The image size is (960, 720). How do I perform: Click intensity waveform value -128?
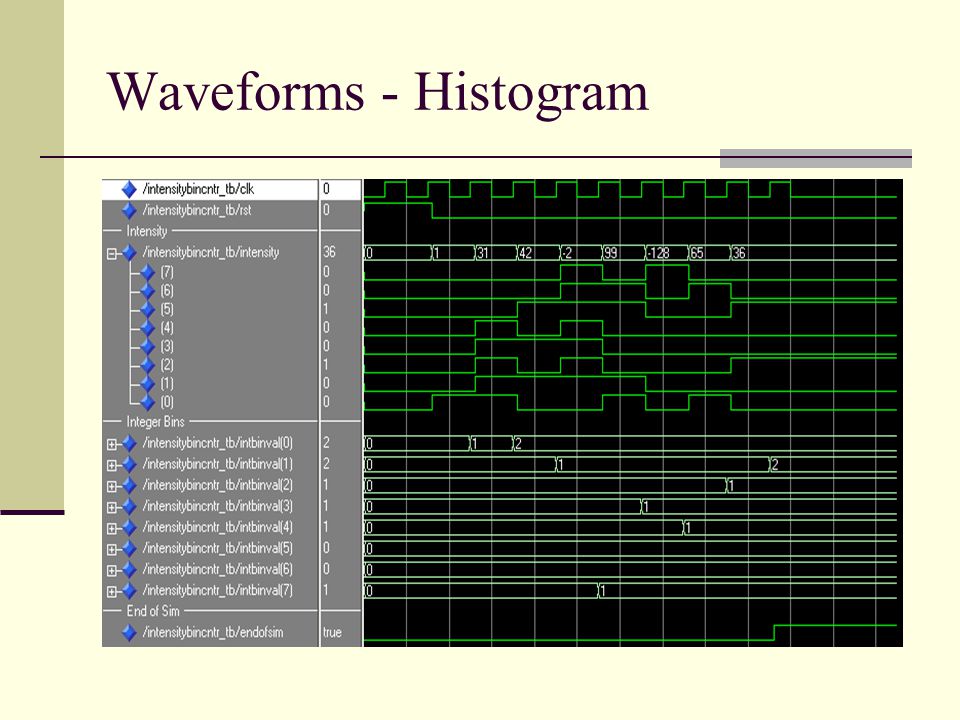[658, 253]
